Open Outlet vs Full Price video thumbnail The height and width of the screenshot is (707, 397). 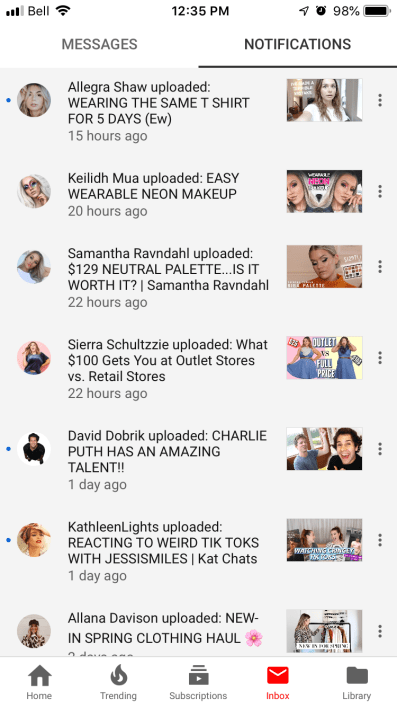[324, 358]
